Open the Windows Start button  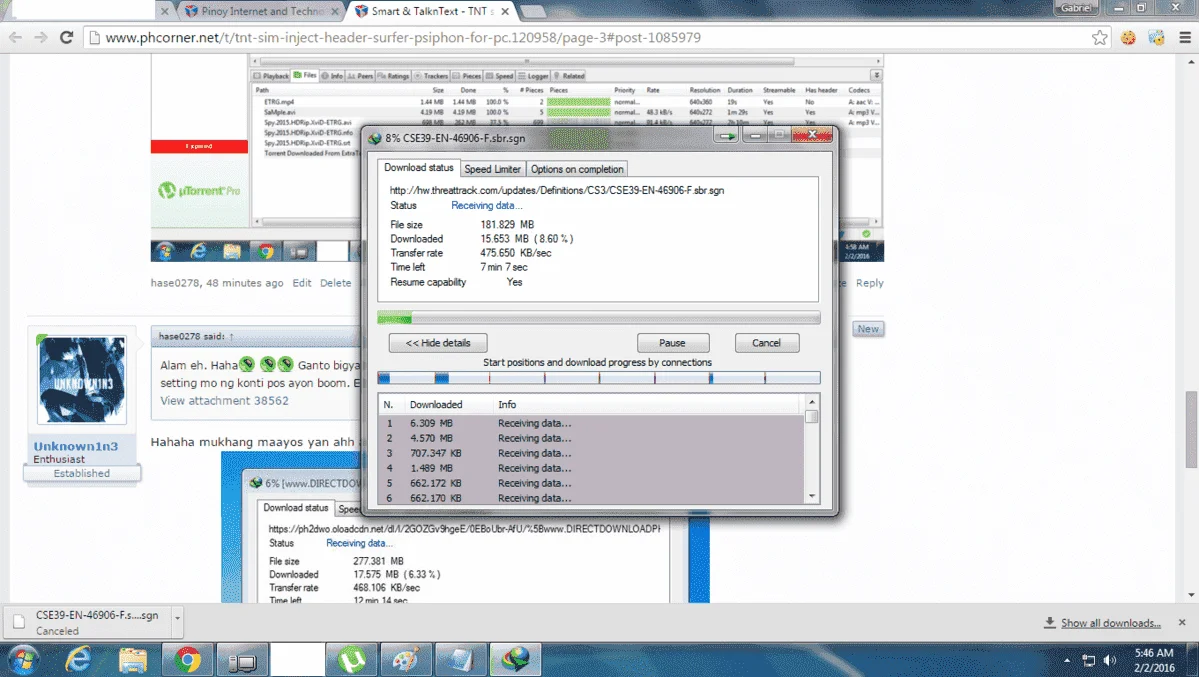point(23,659)
